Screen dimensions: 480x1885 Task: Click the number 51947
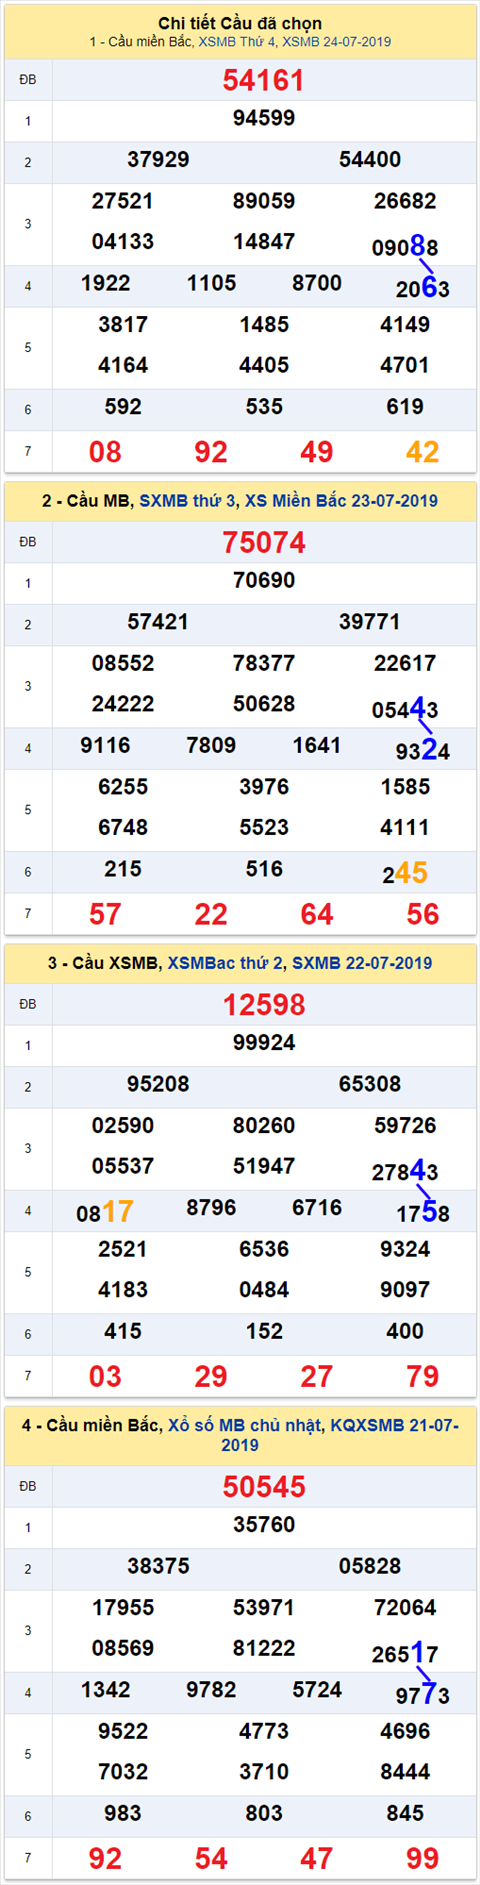tap(264, 1166)
